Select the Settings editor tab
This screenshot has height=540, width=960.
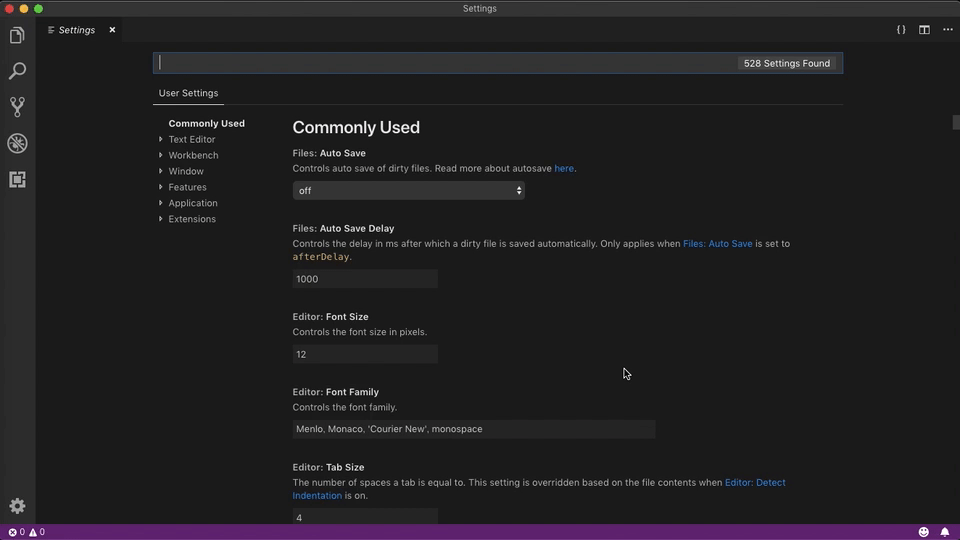coord(78,29)
